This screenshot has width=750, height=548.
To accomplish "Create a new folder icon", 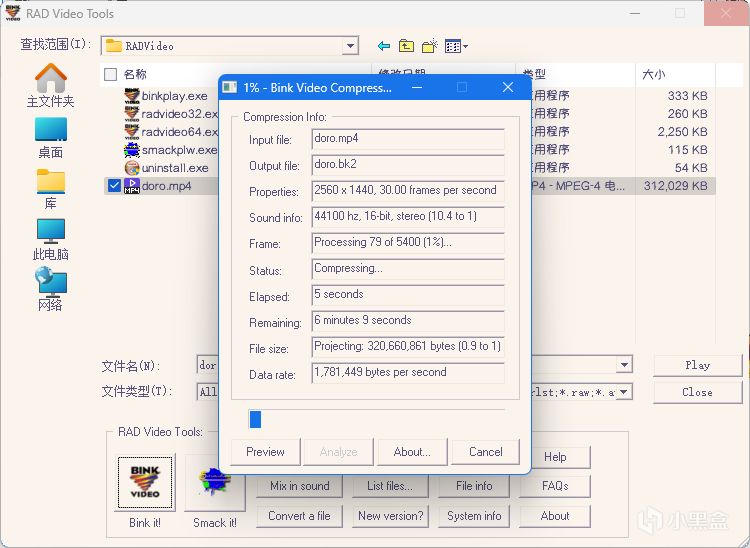I will coord(430,46).
